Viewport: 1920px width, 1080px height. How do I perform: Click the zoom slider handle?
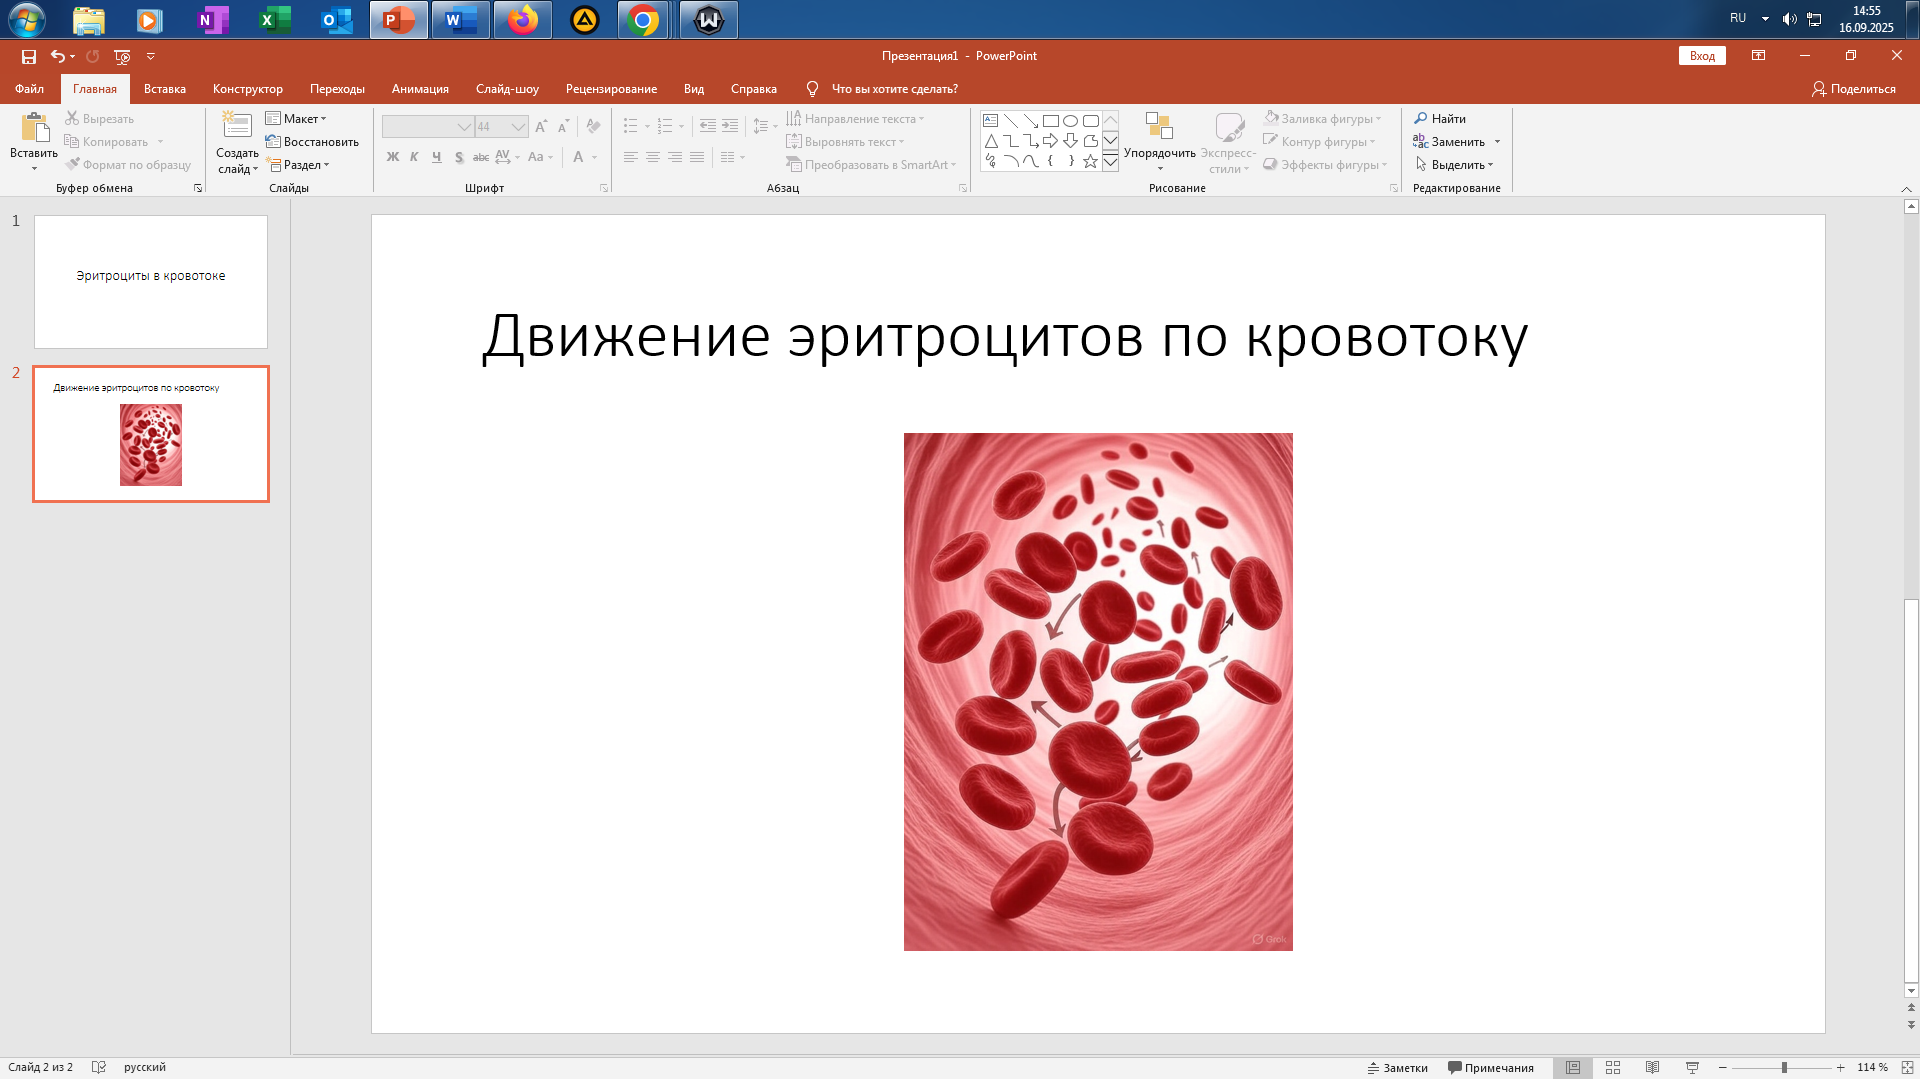tap(1784, 1068)
